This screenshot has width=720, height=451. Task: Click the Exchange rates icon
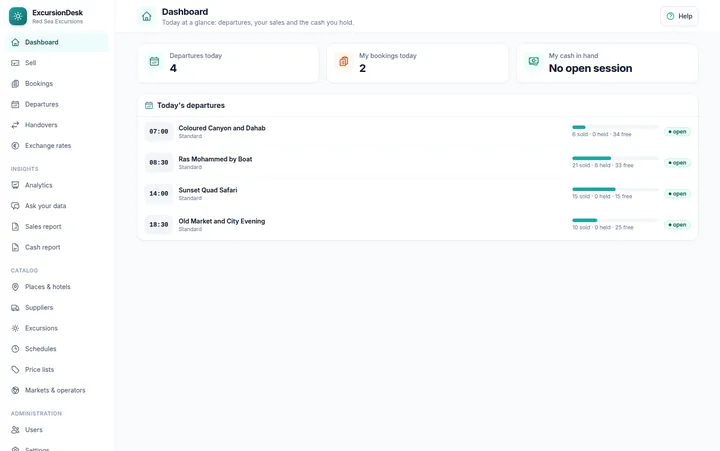[x=15, y=146]
